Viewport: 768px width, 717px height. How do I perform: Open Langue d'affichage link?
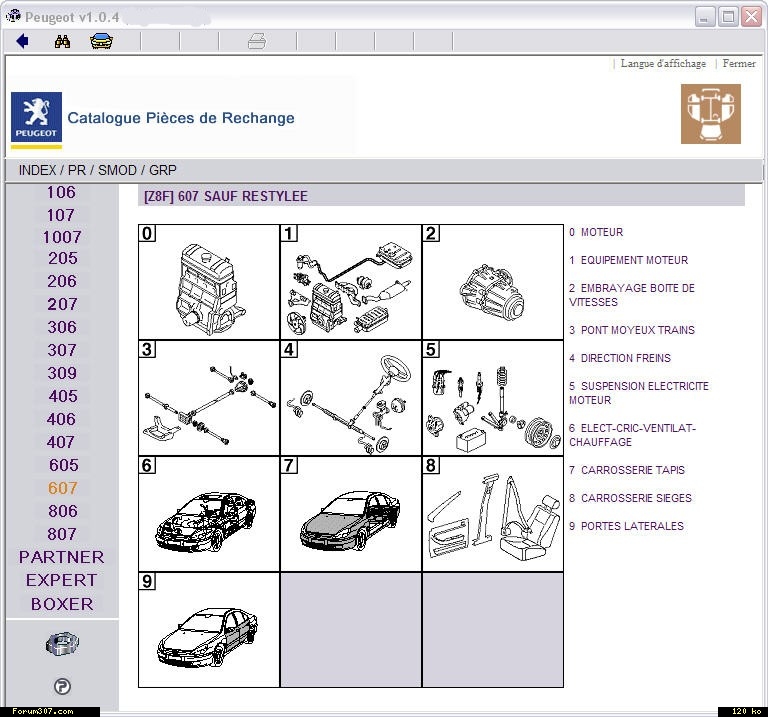663,64
